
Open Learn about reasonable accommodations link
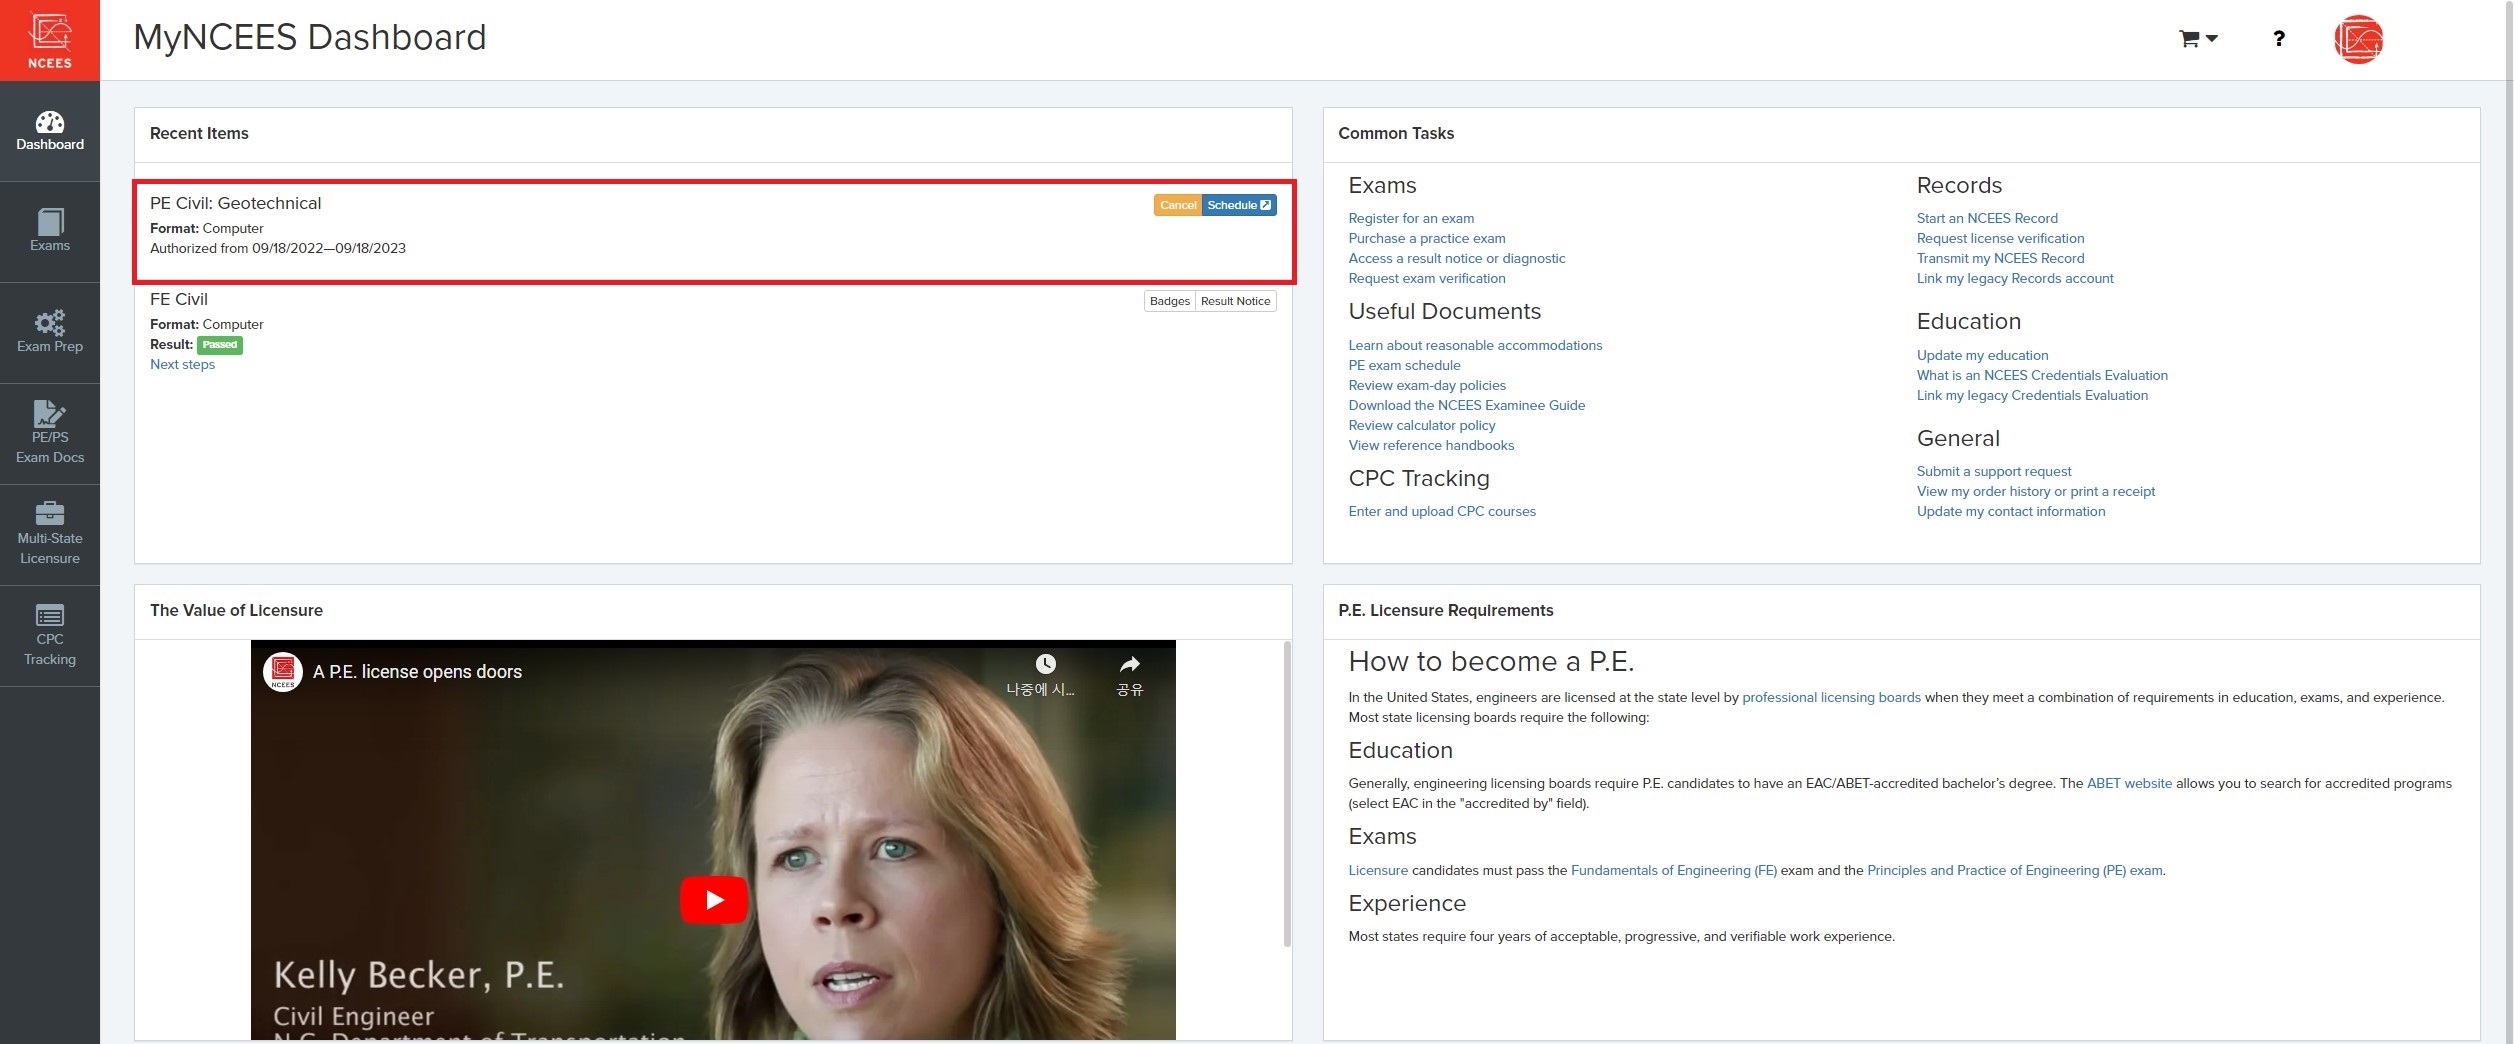[1474, 345]
